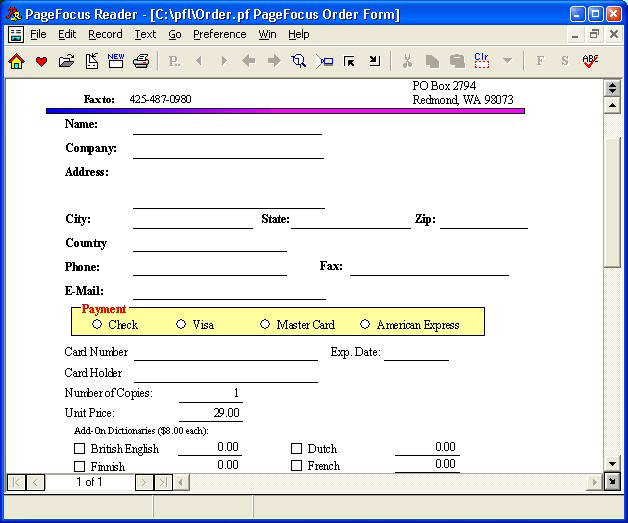Viewport: 628px width, 523px height.
Task: Click the horizontal scrollbar left arrow
Action: (x=181, y=482)
